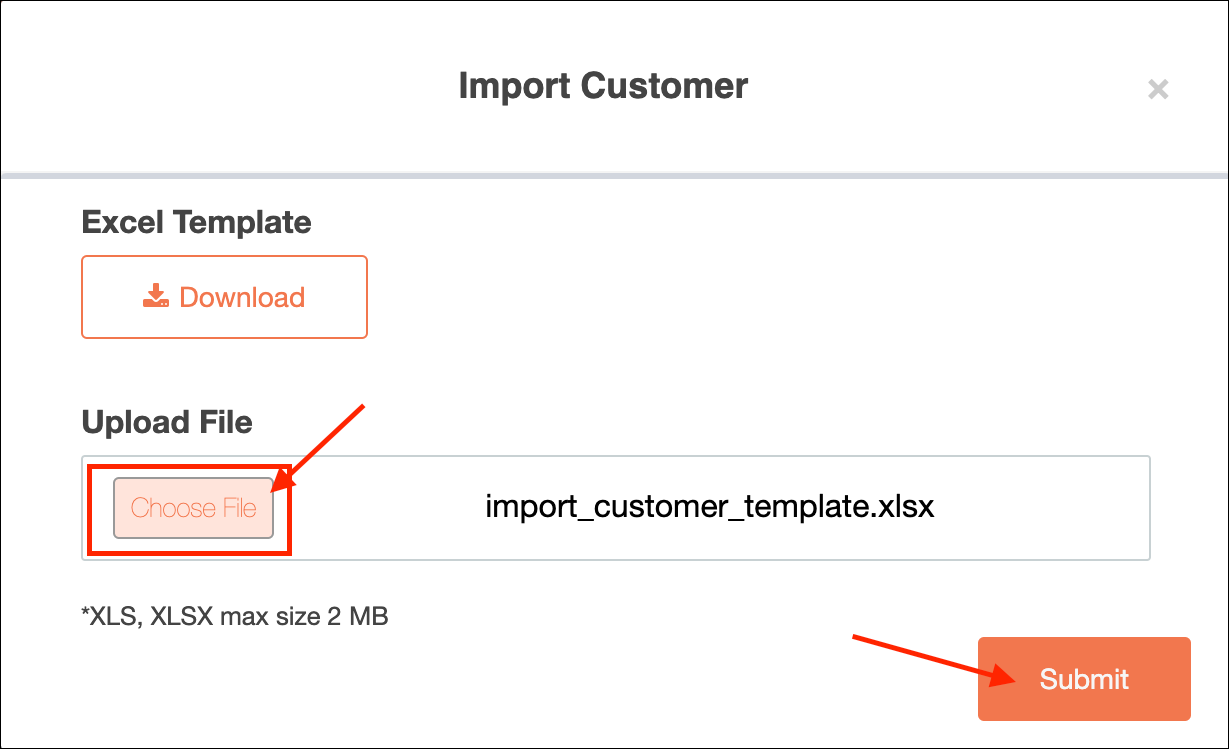Screen dimensions: 1229x749
Task: Click the Submit label text
Action: (1084, 679)
